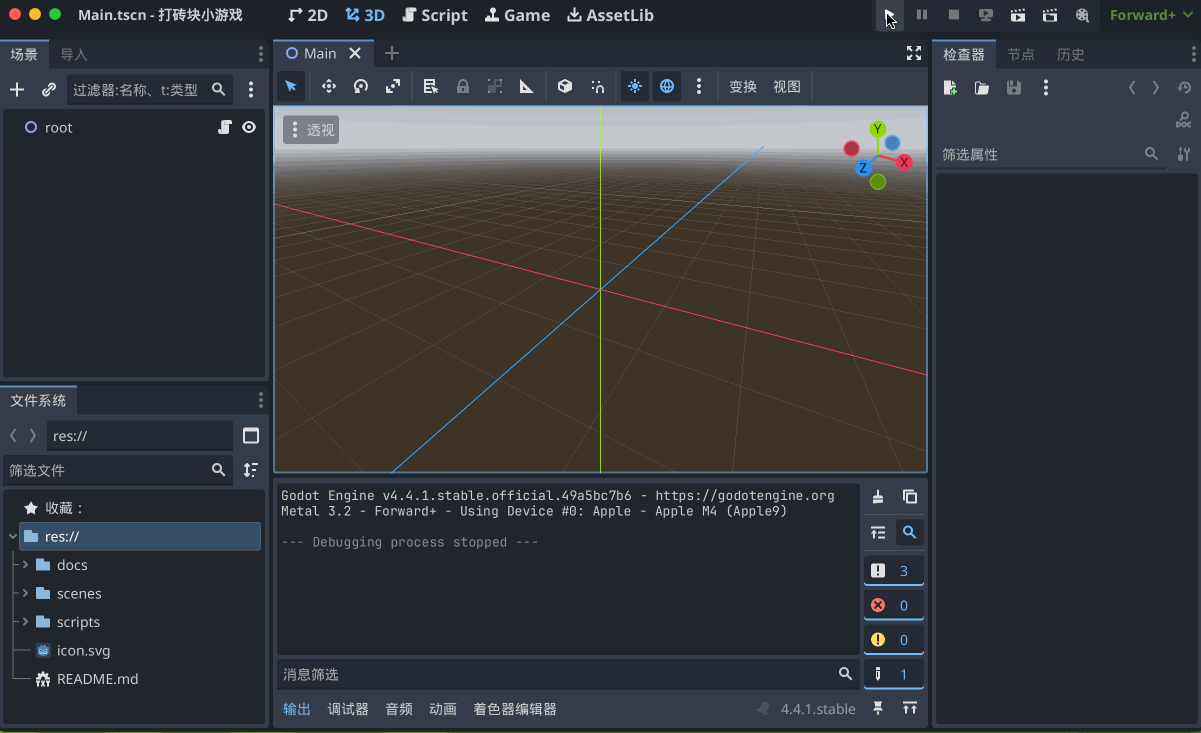
Task: Click the scene filter search field
Action: (x=150, y=90)
